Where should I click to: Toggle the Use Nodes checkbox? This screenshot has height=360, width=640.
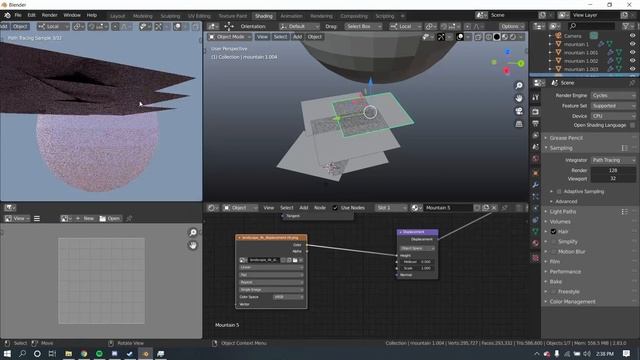(335, 208)
